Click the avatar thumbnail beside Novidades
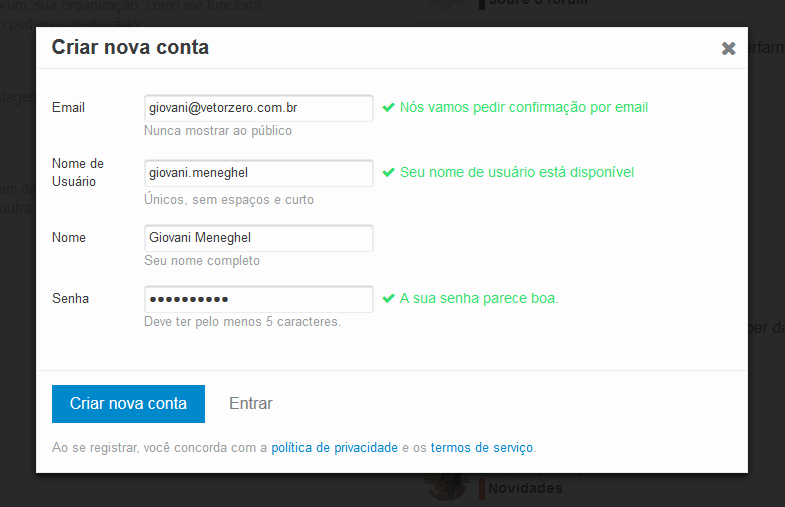785x507 pixels. [x=446, y=487]
